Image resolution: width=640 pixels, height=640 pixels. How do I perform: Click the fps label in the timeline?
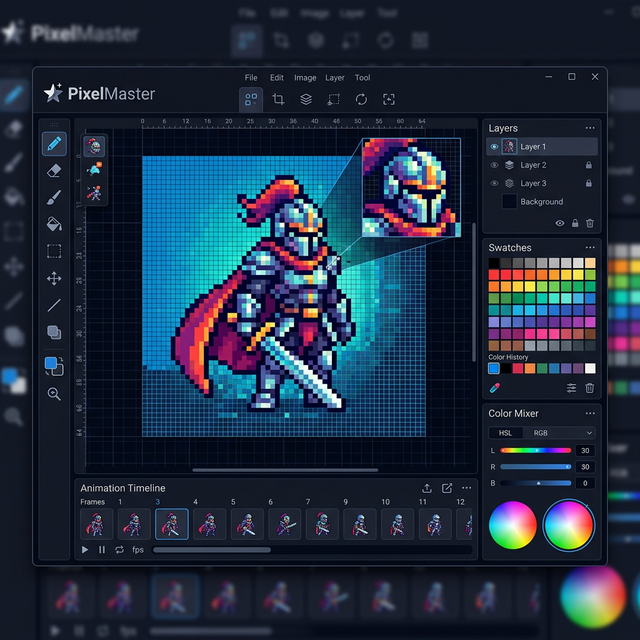[x=138, y=550]
